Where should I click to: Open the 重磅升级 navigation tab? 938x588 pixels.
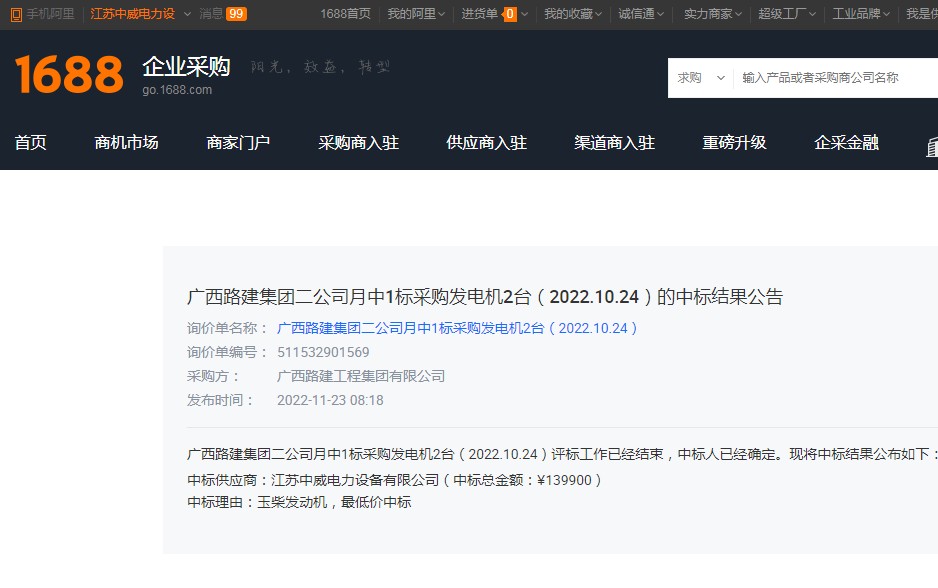point(734,142)
